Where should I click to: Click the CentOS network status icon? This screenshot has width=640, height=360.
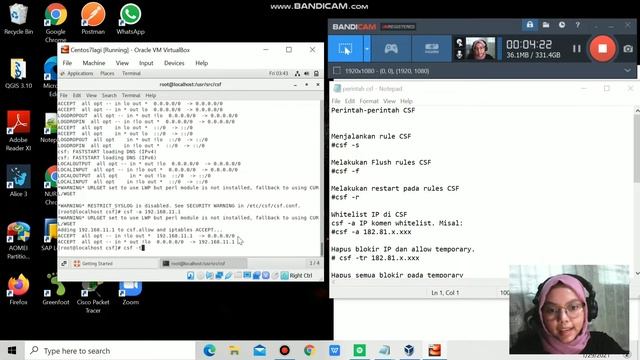[297, 73]
